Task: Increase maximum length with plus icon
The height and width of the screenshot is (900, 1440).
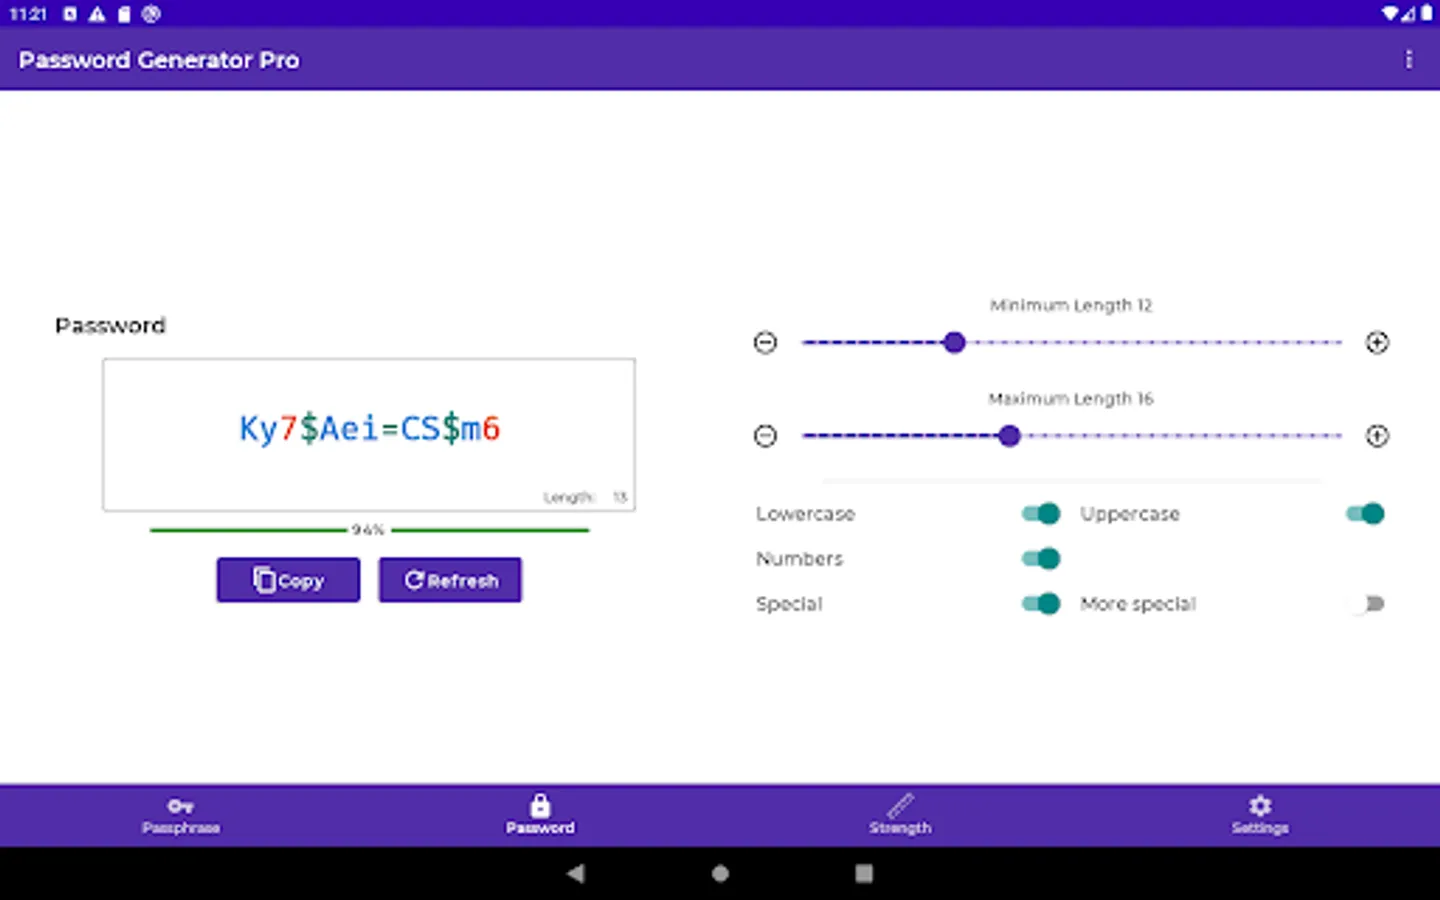Action: [x=1377, y=436]
